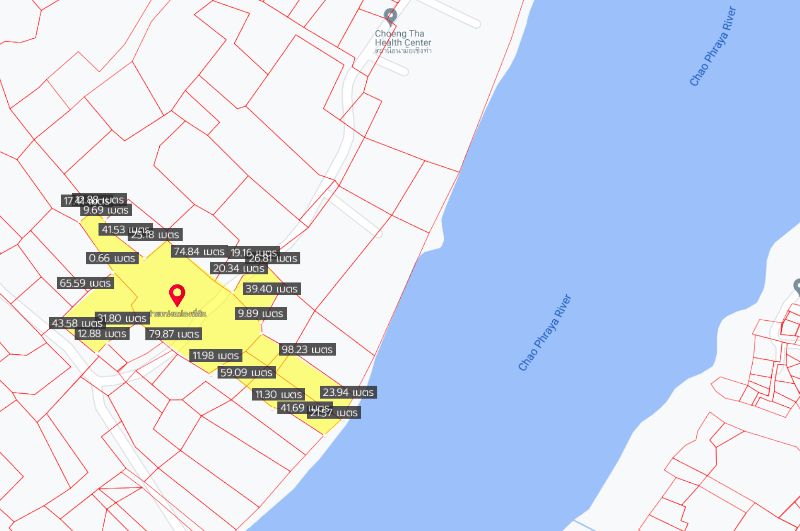Select the 98.23 เมตร measurement label
Image resolution: width=800 pixels, height=531 pixels.
click(x=307, y=350)
